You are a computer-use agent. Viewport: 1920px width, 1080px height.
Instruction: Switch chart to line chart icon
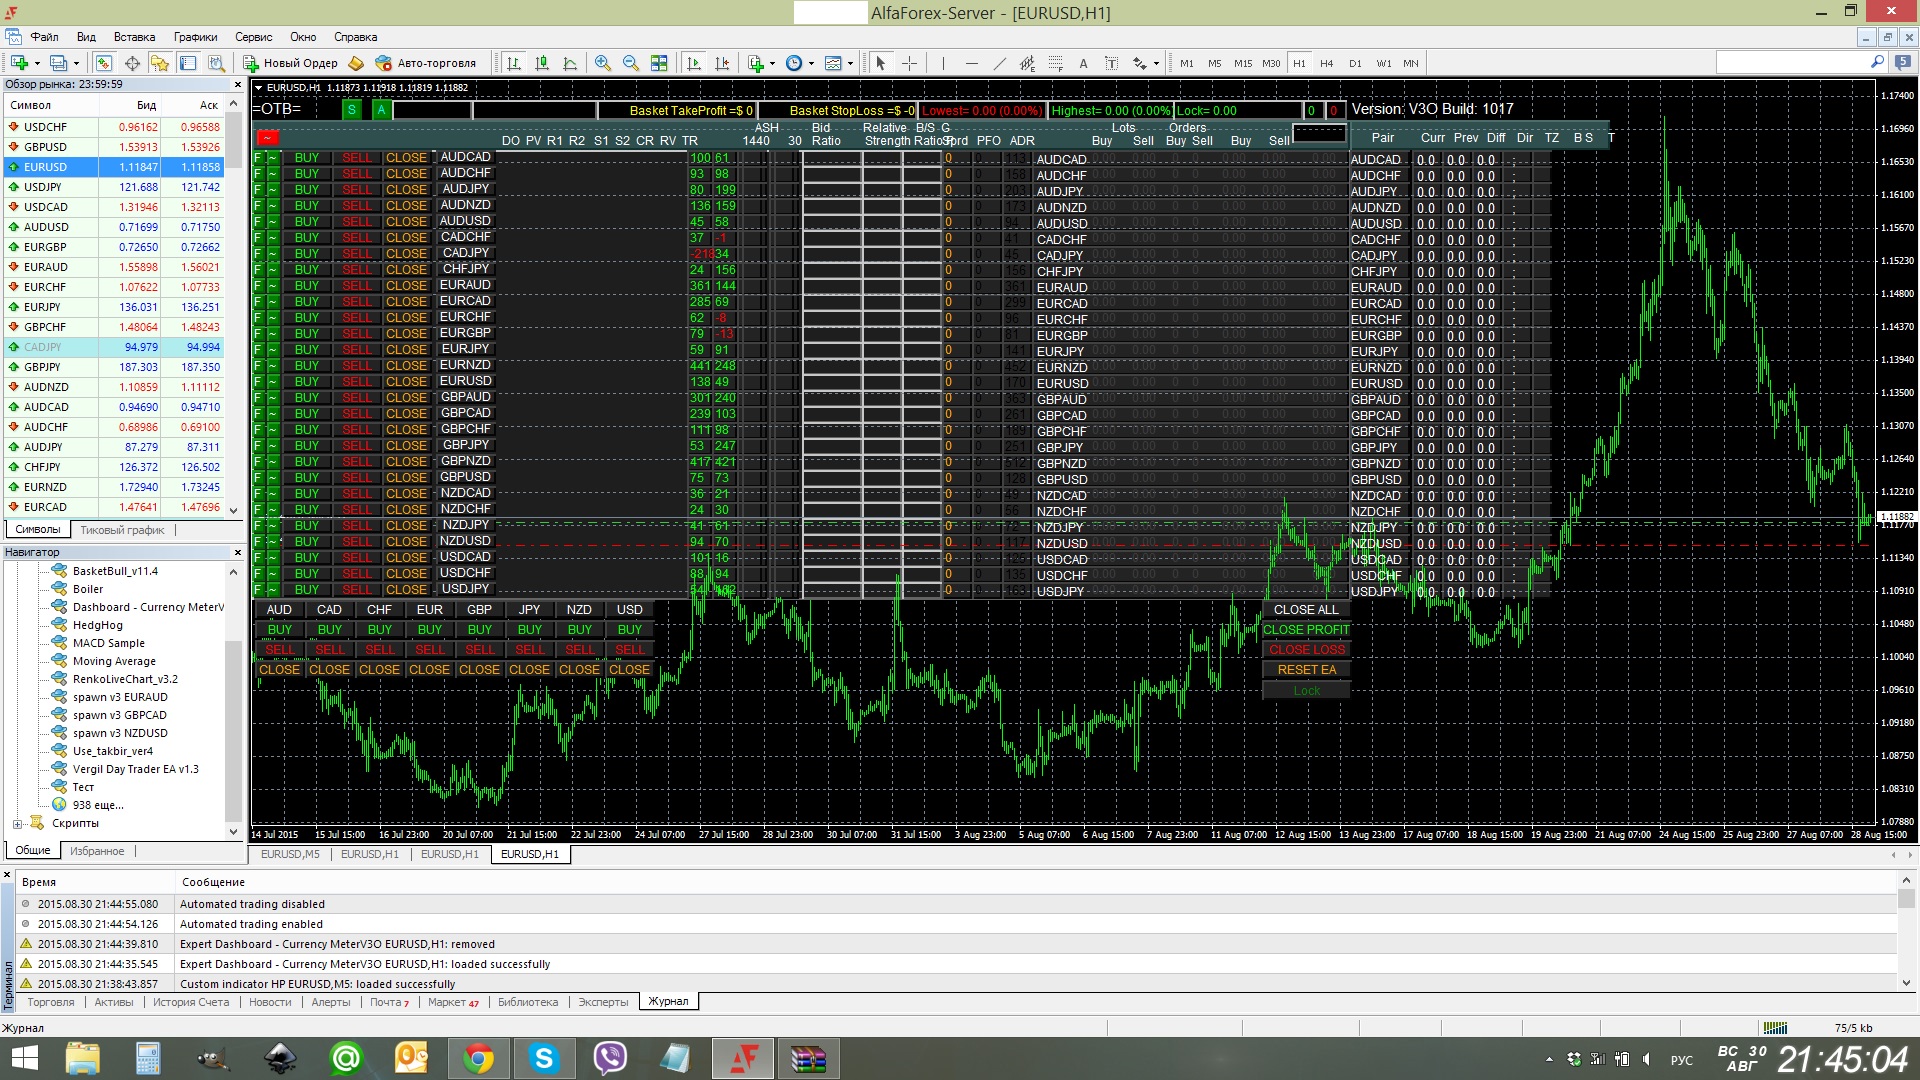(x=570, y=63)
